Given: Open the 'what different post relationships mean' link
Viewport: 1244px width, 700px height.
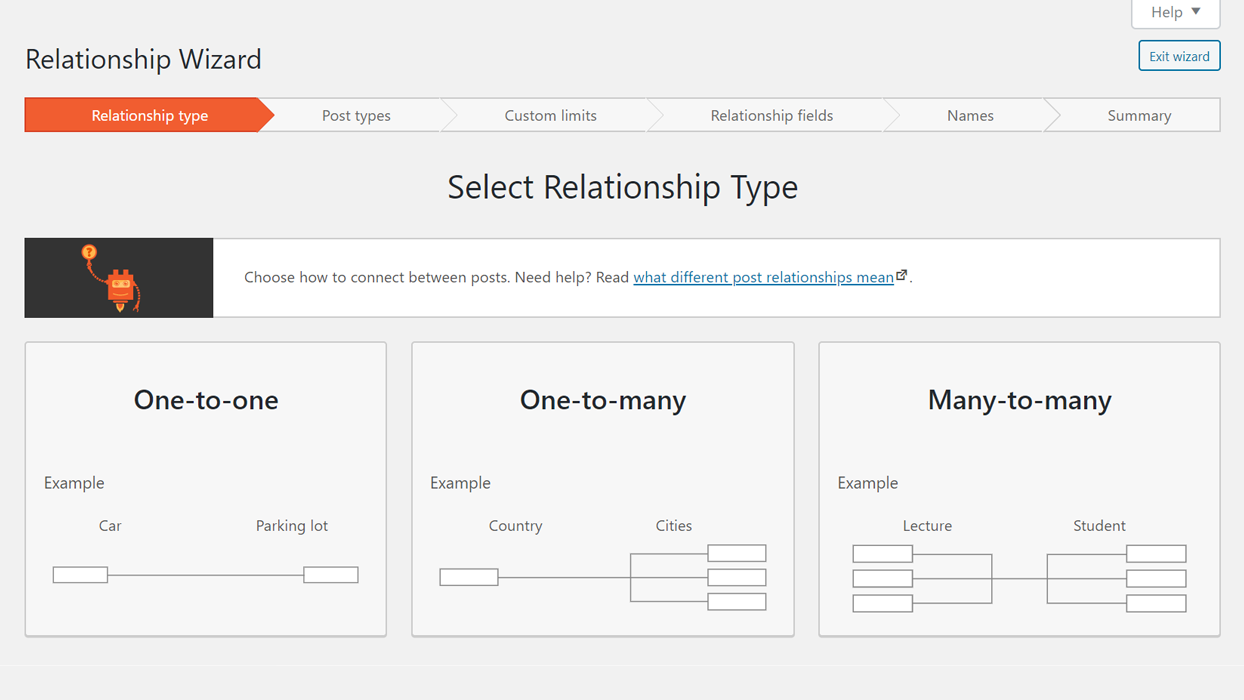Looking at the screenshot, I should [763, 277].
